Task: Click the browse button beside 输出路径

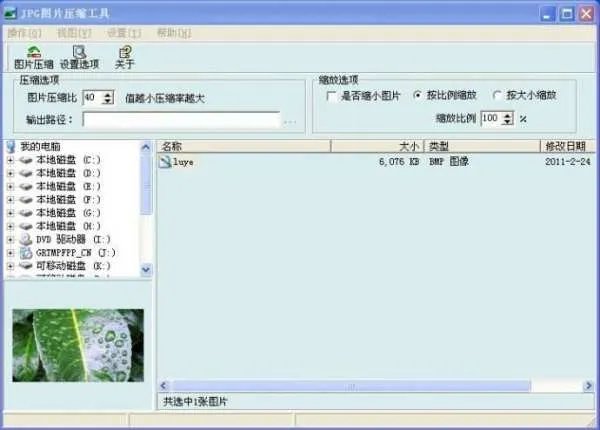Action: click(290, 121)
